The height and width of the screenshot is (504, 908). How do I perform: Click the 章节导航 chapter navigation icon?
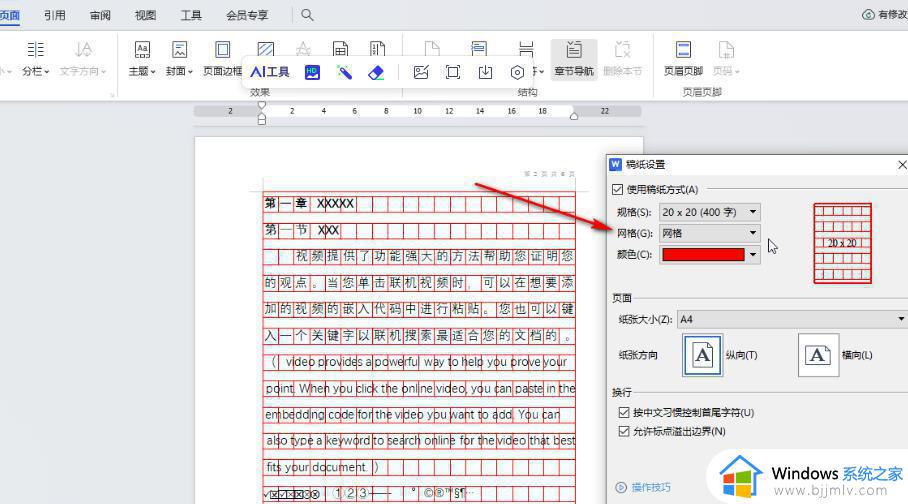[x=574, y=58]
